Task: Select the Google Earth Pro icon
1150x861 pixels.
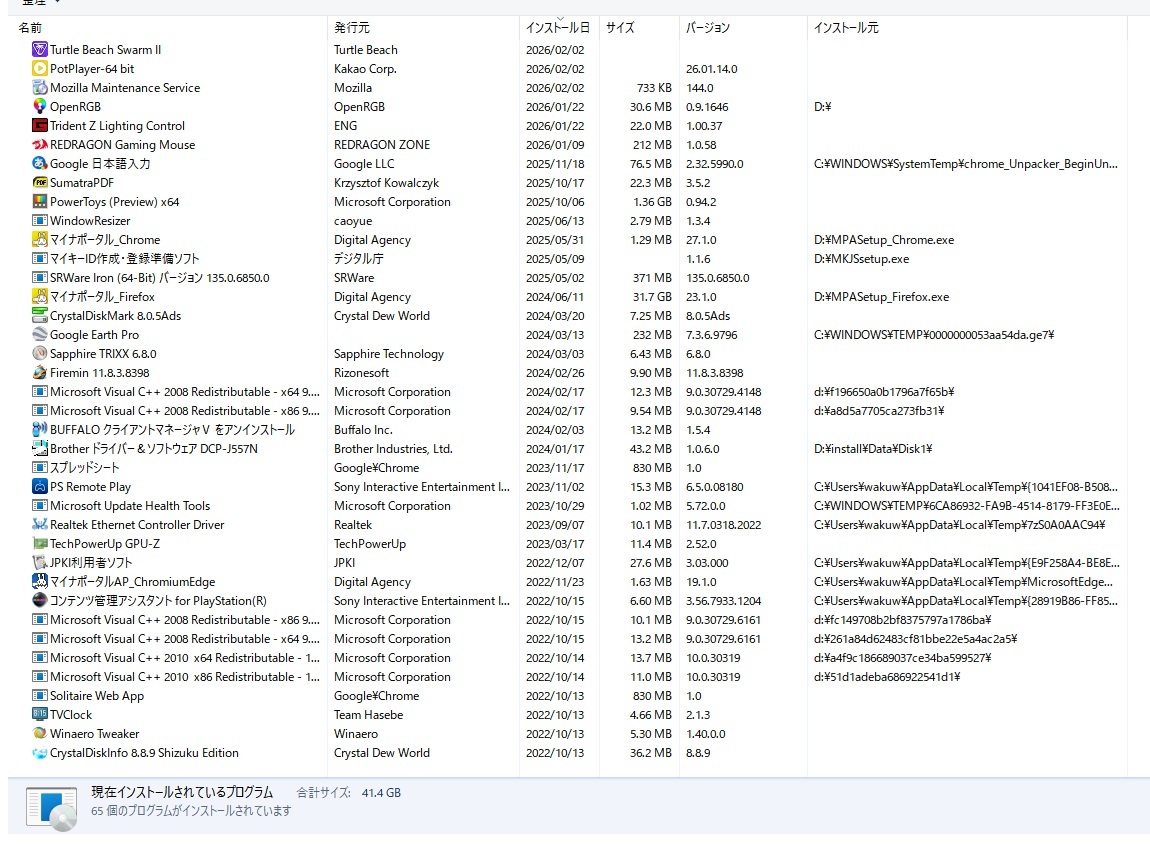Action: [x=40, y=335]
